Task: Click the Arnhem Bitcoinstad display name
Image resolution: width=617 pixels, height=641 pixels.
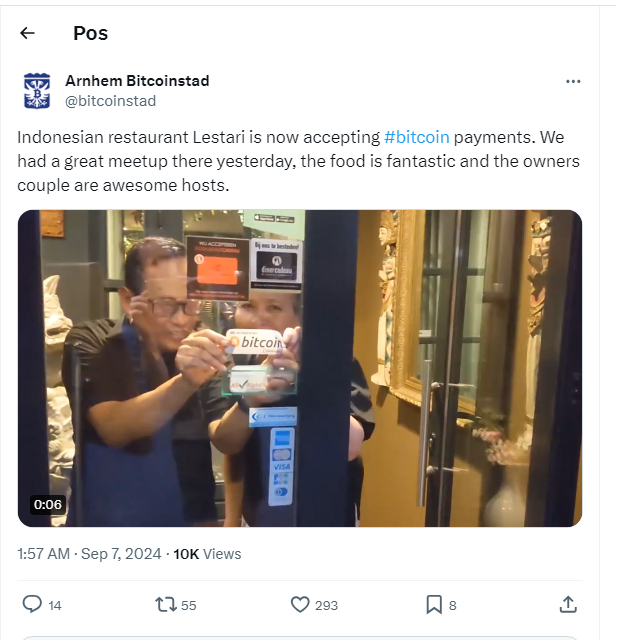Action: pos(137,81)
